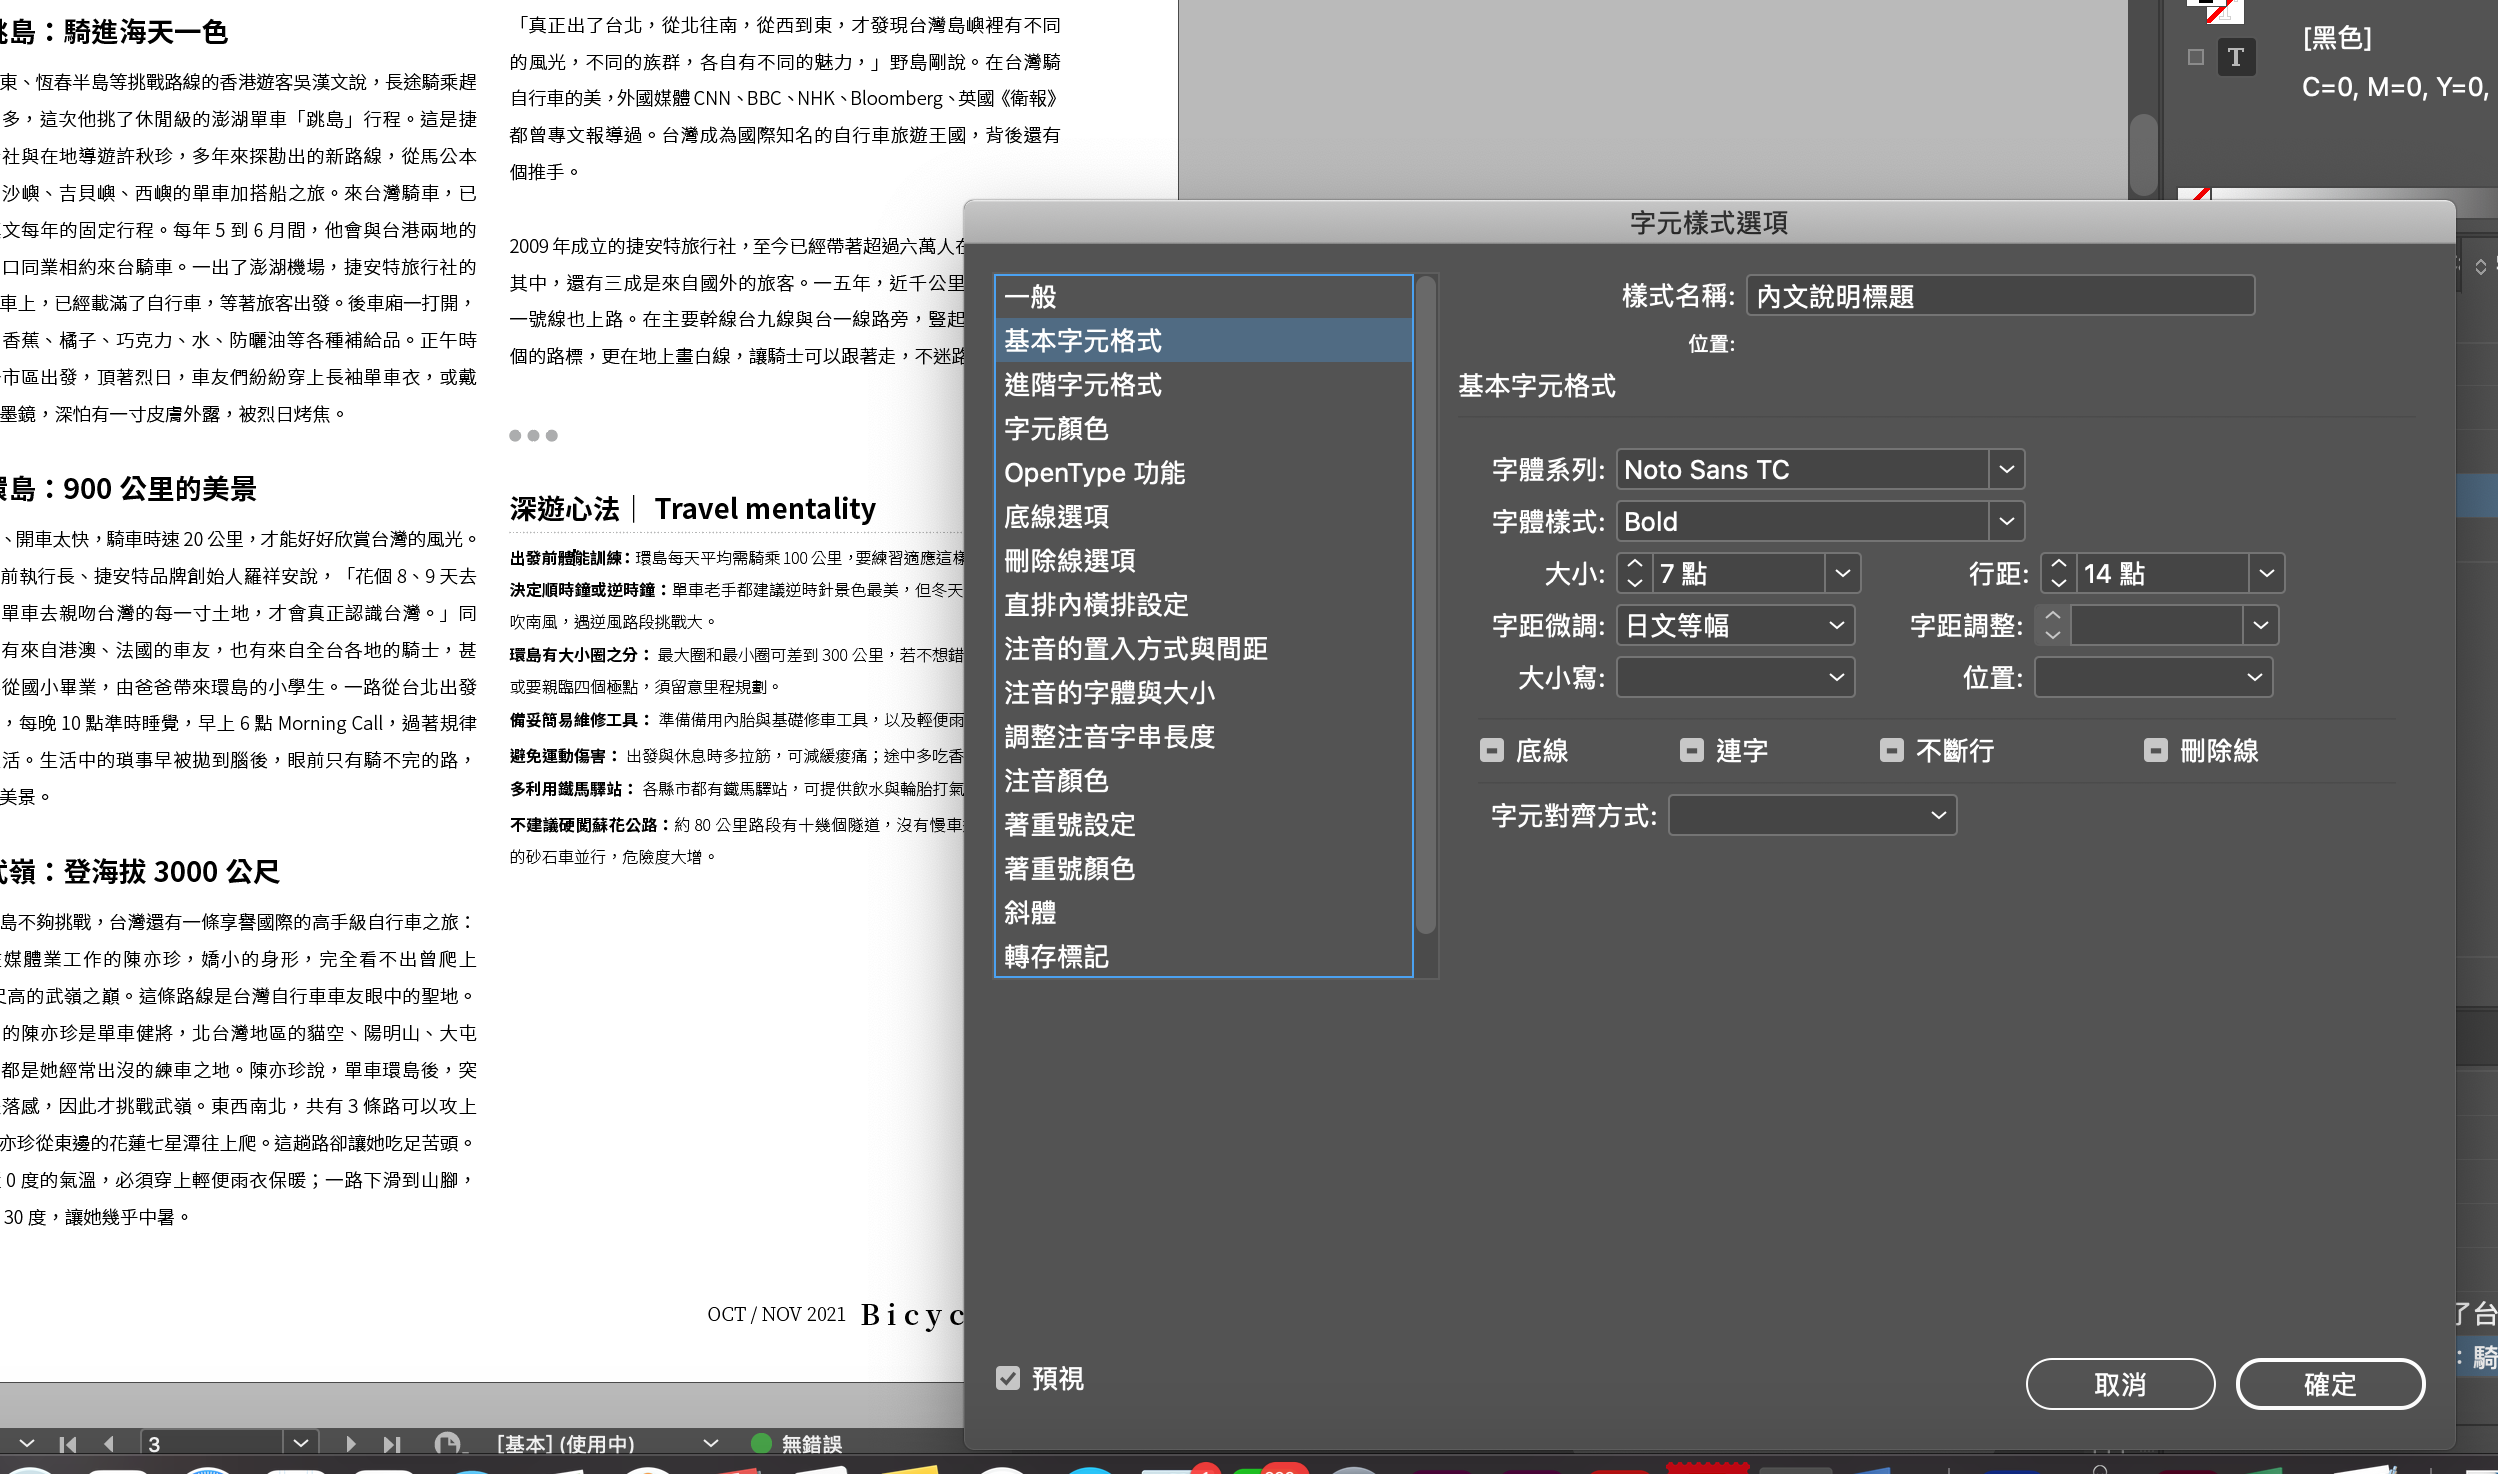2498x1474 pixels.
Task: Select the text formatting T icon in swatches panel
Action: tap(2236, 57)
